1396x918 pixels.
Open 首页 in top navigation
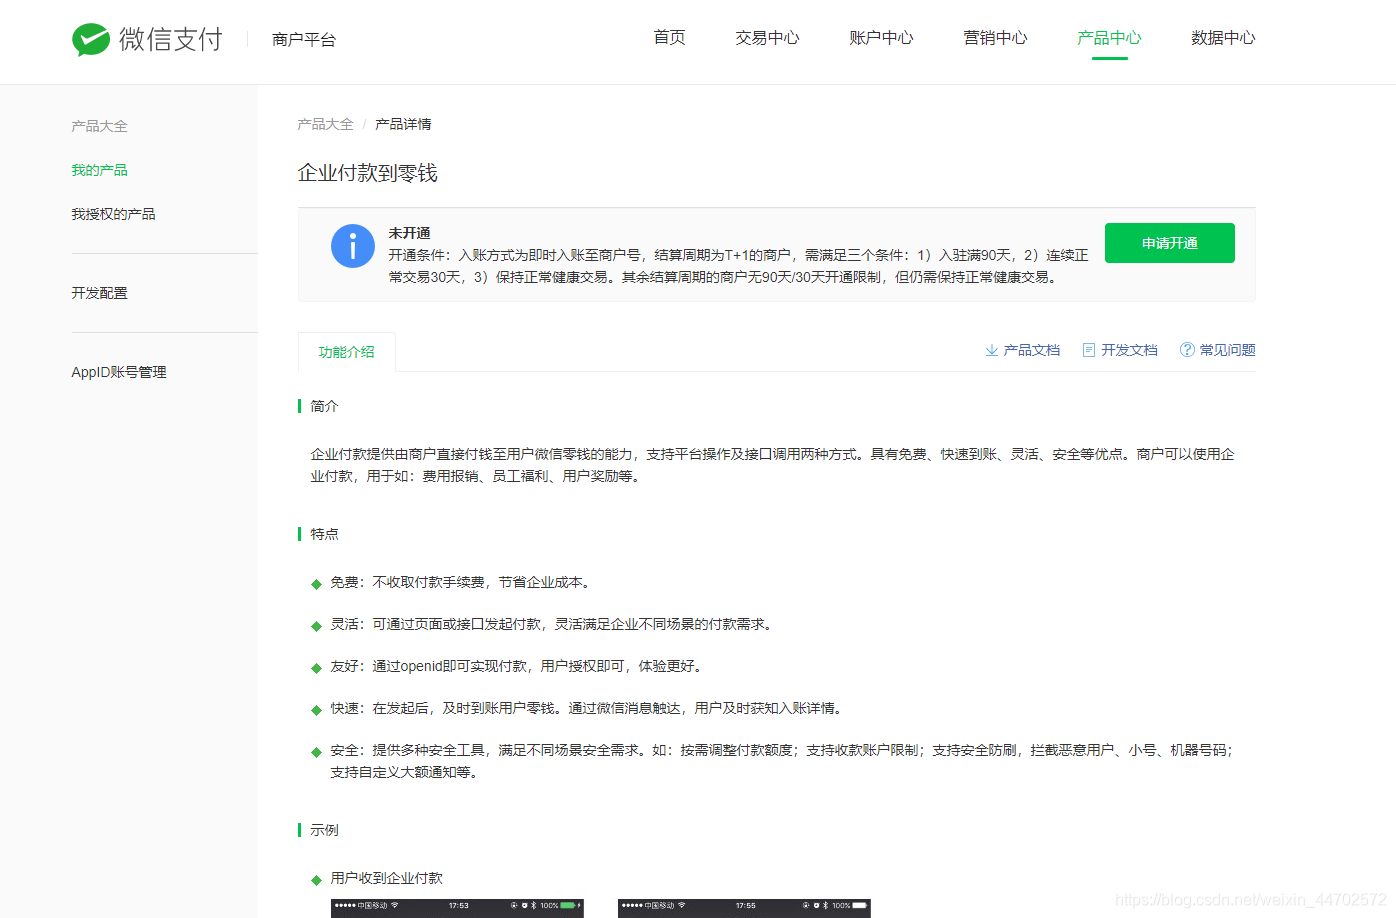pyautogui.click(x=670, y=38)
